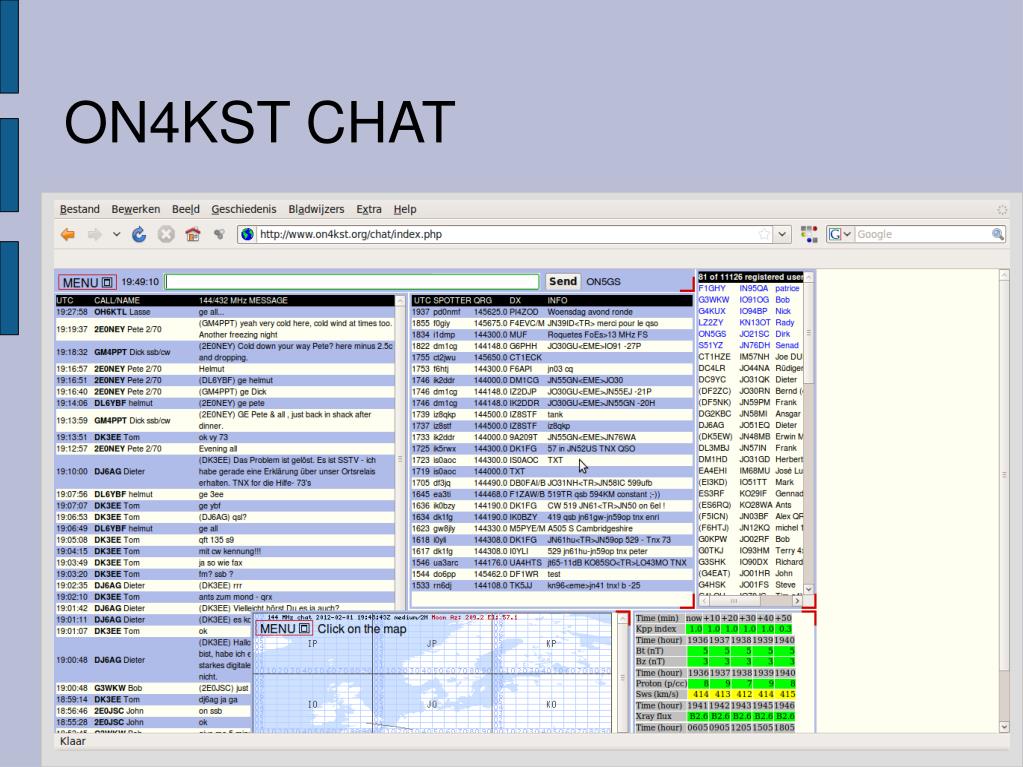Screen dimensions: 1023x767
Task: Go to the home page icon
Action: click(x=192, y=234)
